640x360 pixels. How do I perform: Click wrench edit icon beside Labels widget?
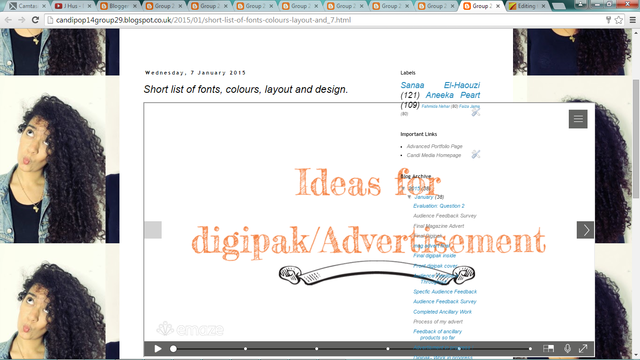(x=476, y=112)
